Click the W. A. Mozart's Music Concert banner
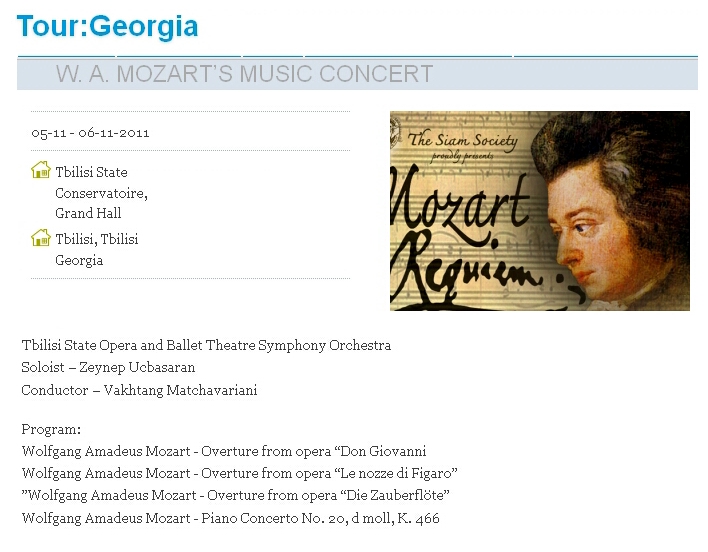The width and height of the screenshot is (708, 552). [357, 74]
